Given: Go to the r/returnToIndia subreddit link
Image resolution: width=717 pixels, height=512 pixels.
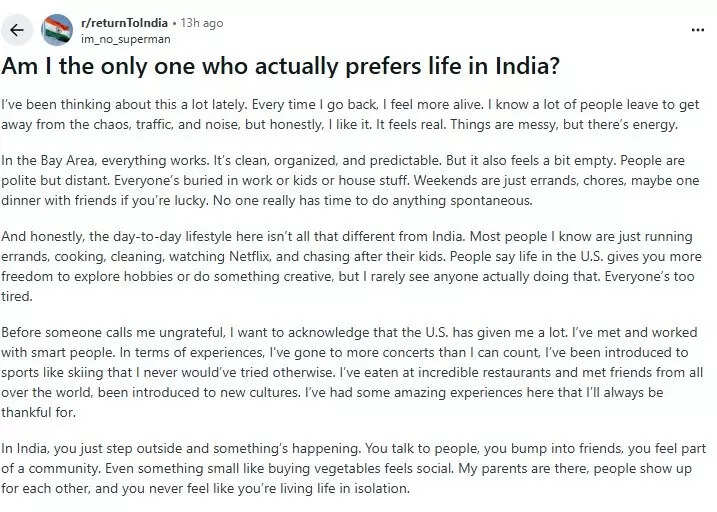Looking at the screenshot, I should 123,23.
